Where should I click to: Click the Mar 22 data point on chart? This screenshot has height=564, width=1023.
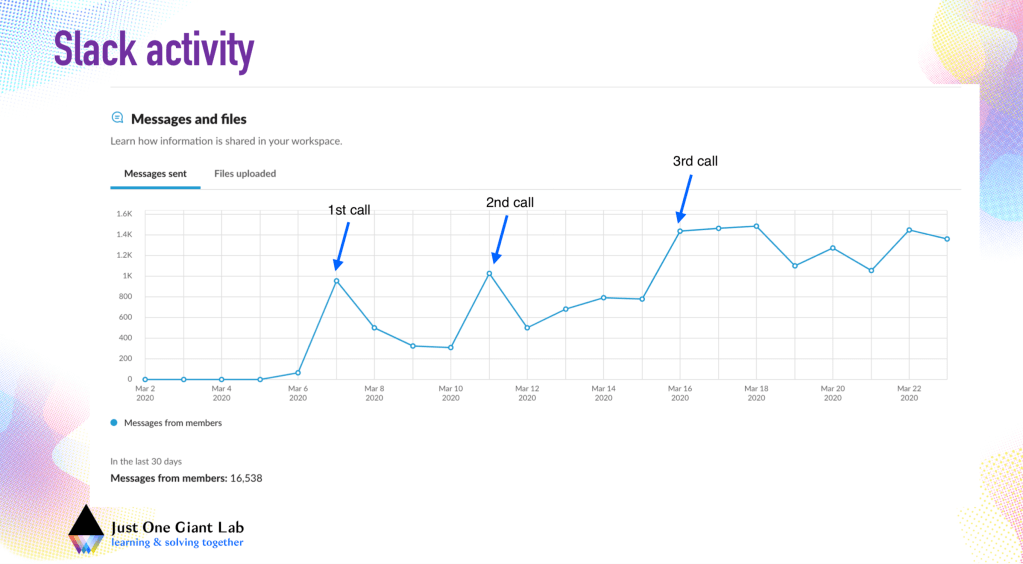909,230
